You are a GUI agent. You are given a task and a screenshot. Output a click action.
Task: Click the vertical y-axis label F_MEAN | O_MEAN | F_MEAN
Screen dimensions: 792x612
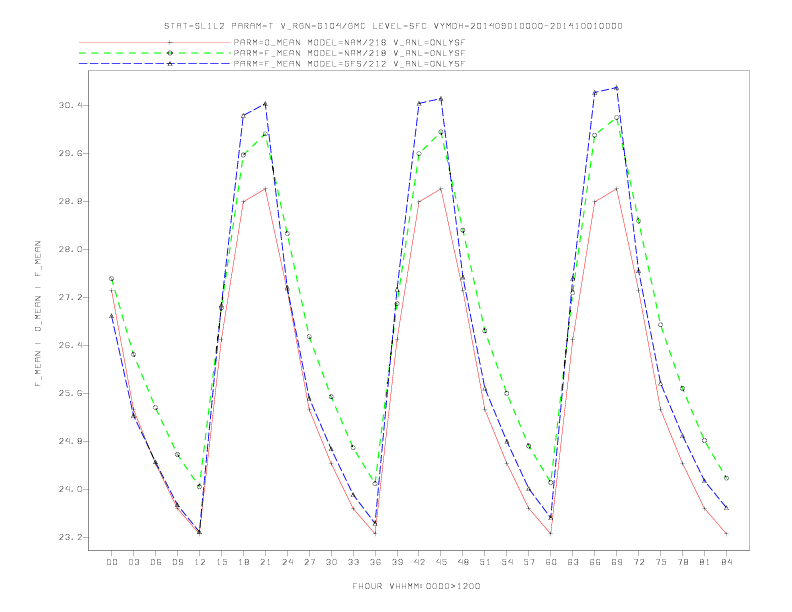[x=38, y=314]
